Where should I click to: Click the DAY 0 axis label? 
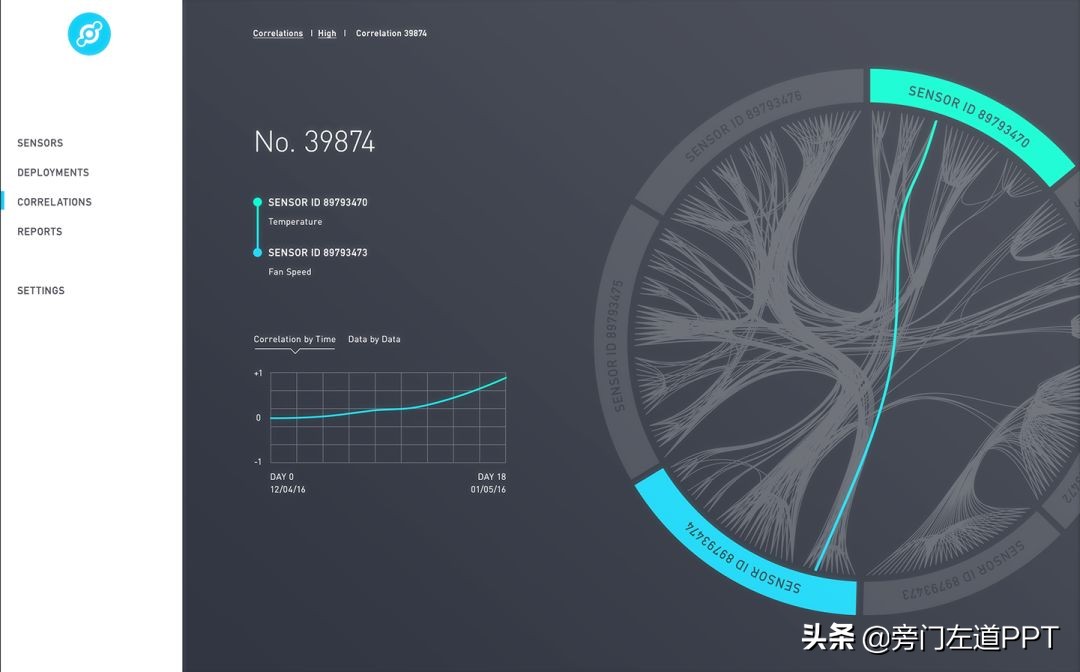point(282,476)
